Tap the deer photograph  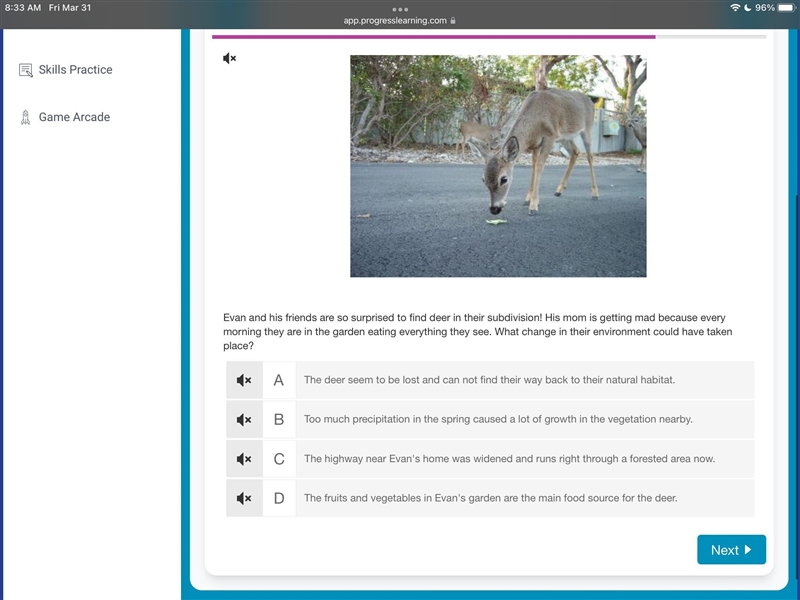click(x=498, y=166)
